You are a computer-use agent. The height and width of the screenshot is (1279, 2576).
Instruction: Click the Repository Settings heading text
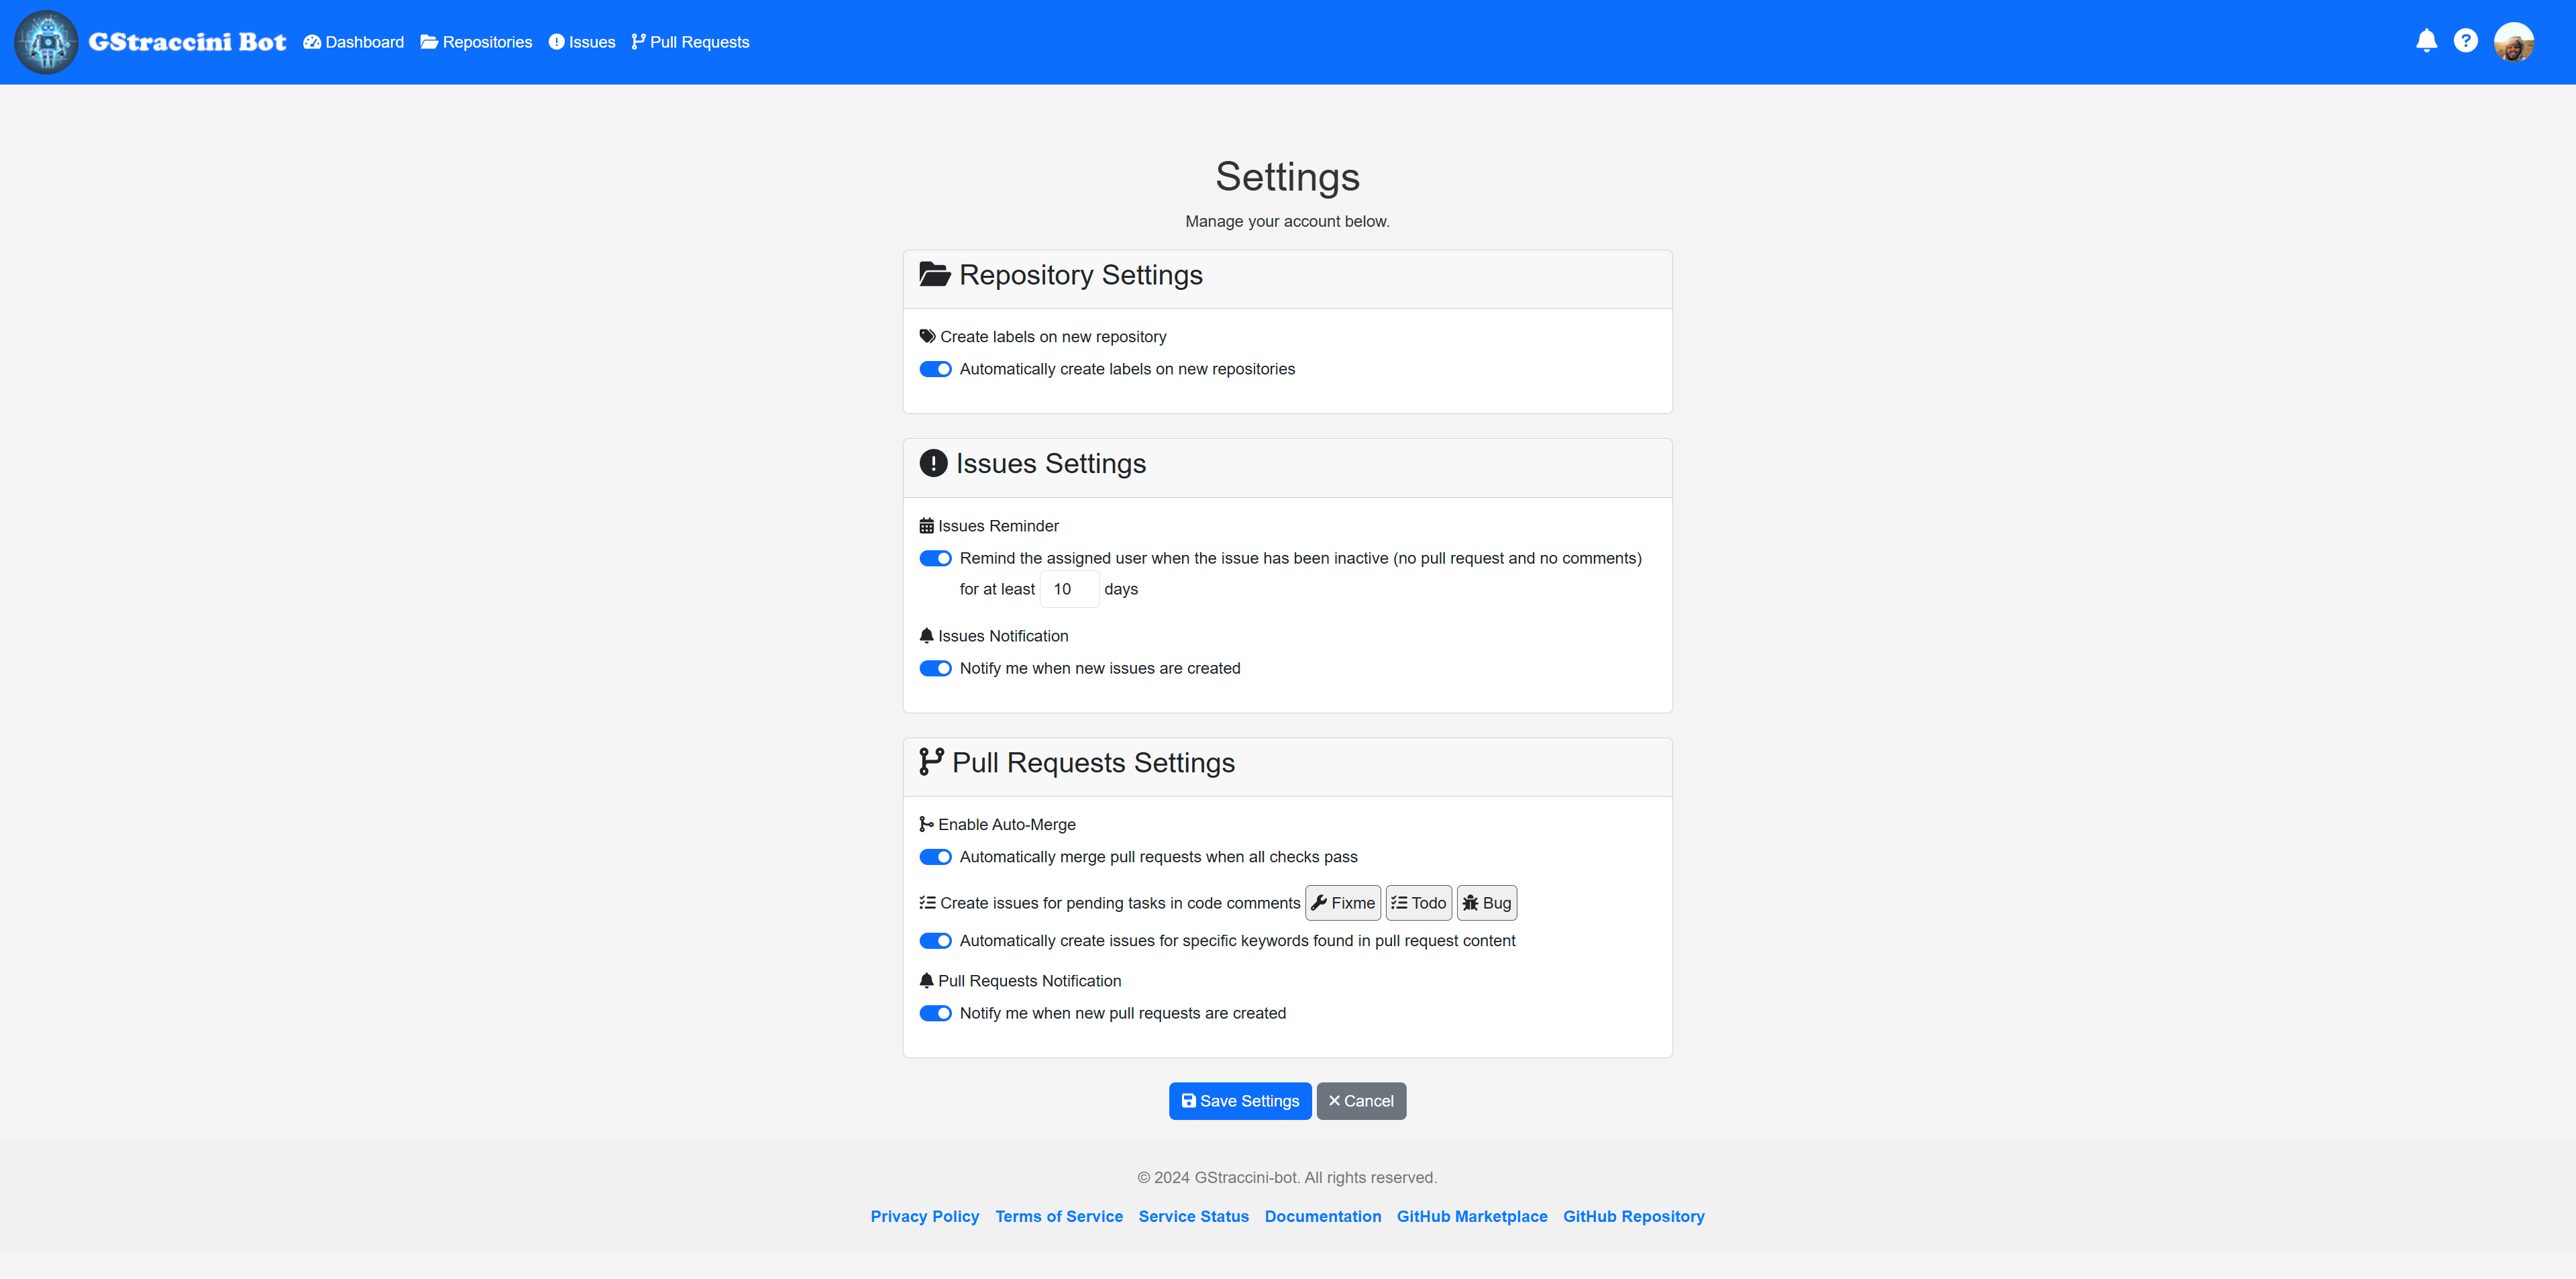click(x=1081, y=275)
